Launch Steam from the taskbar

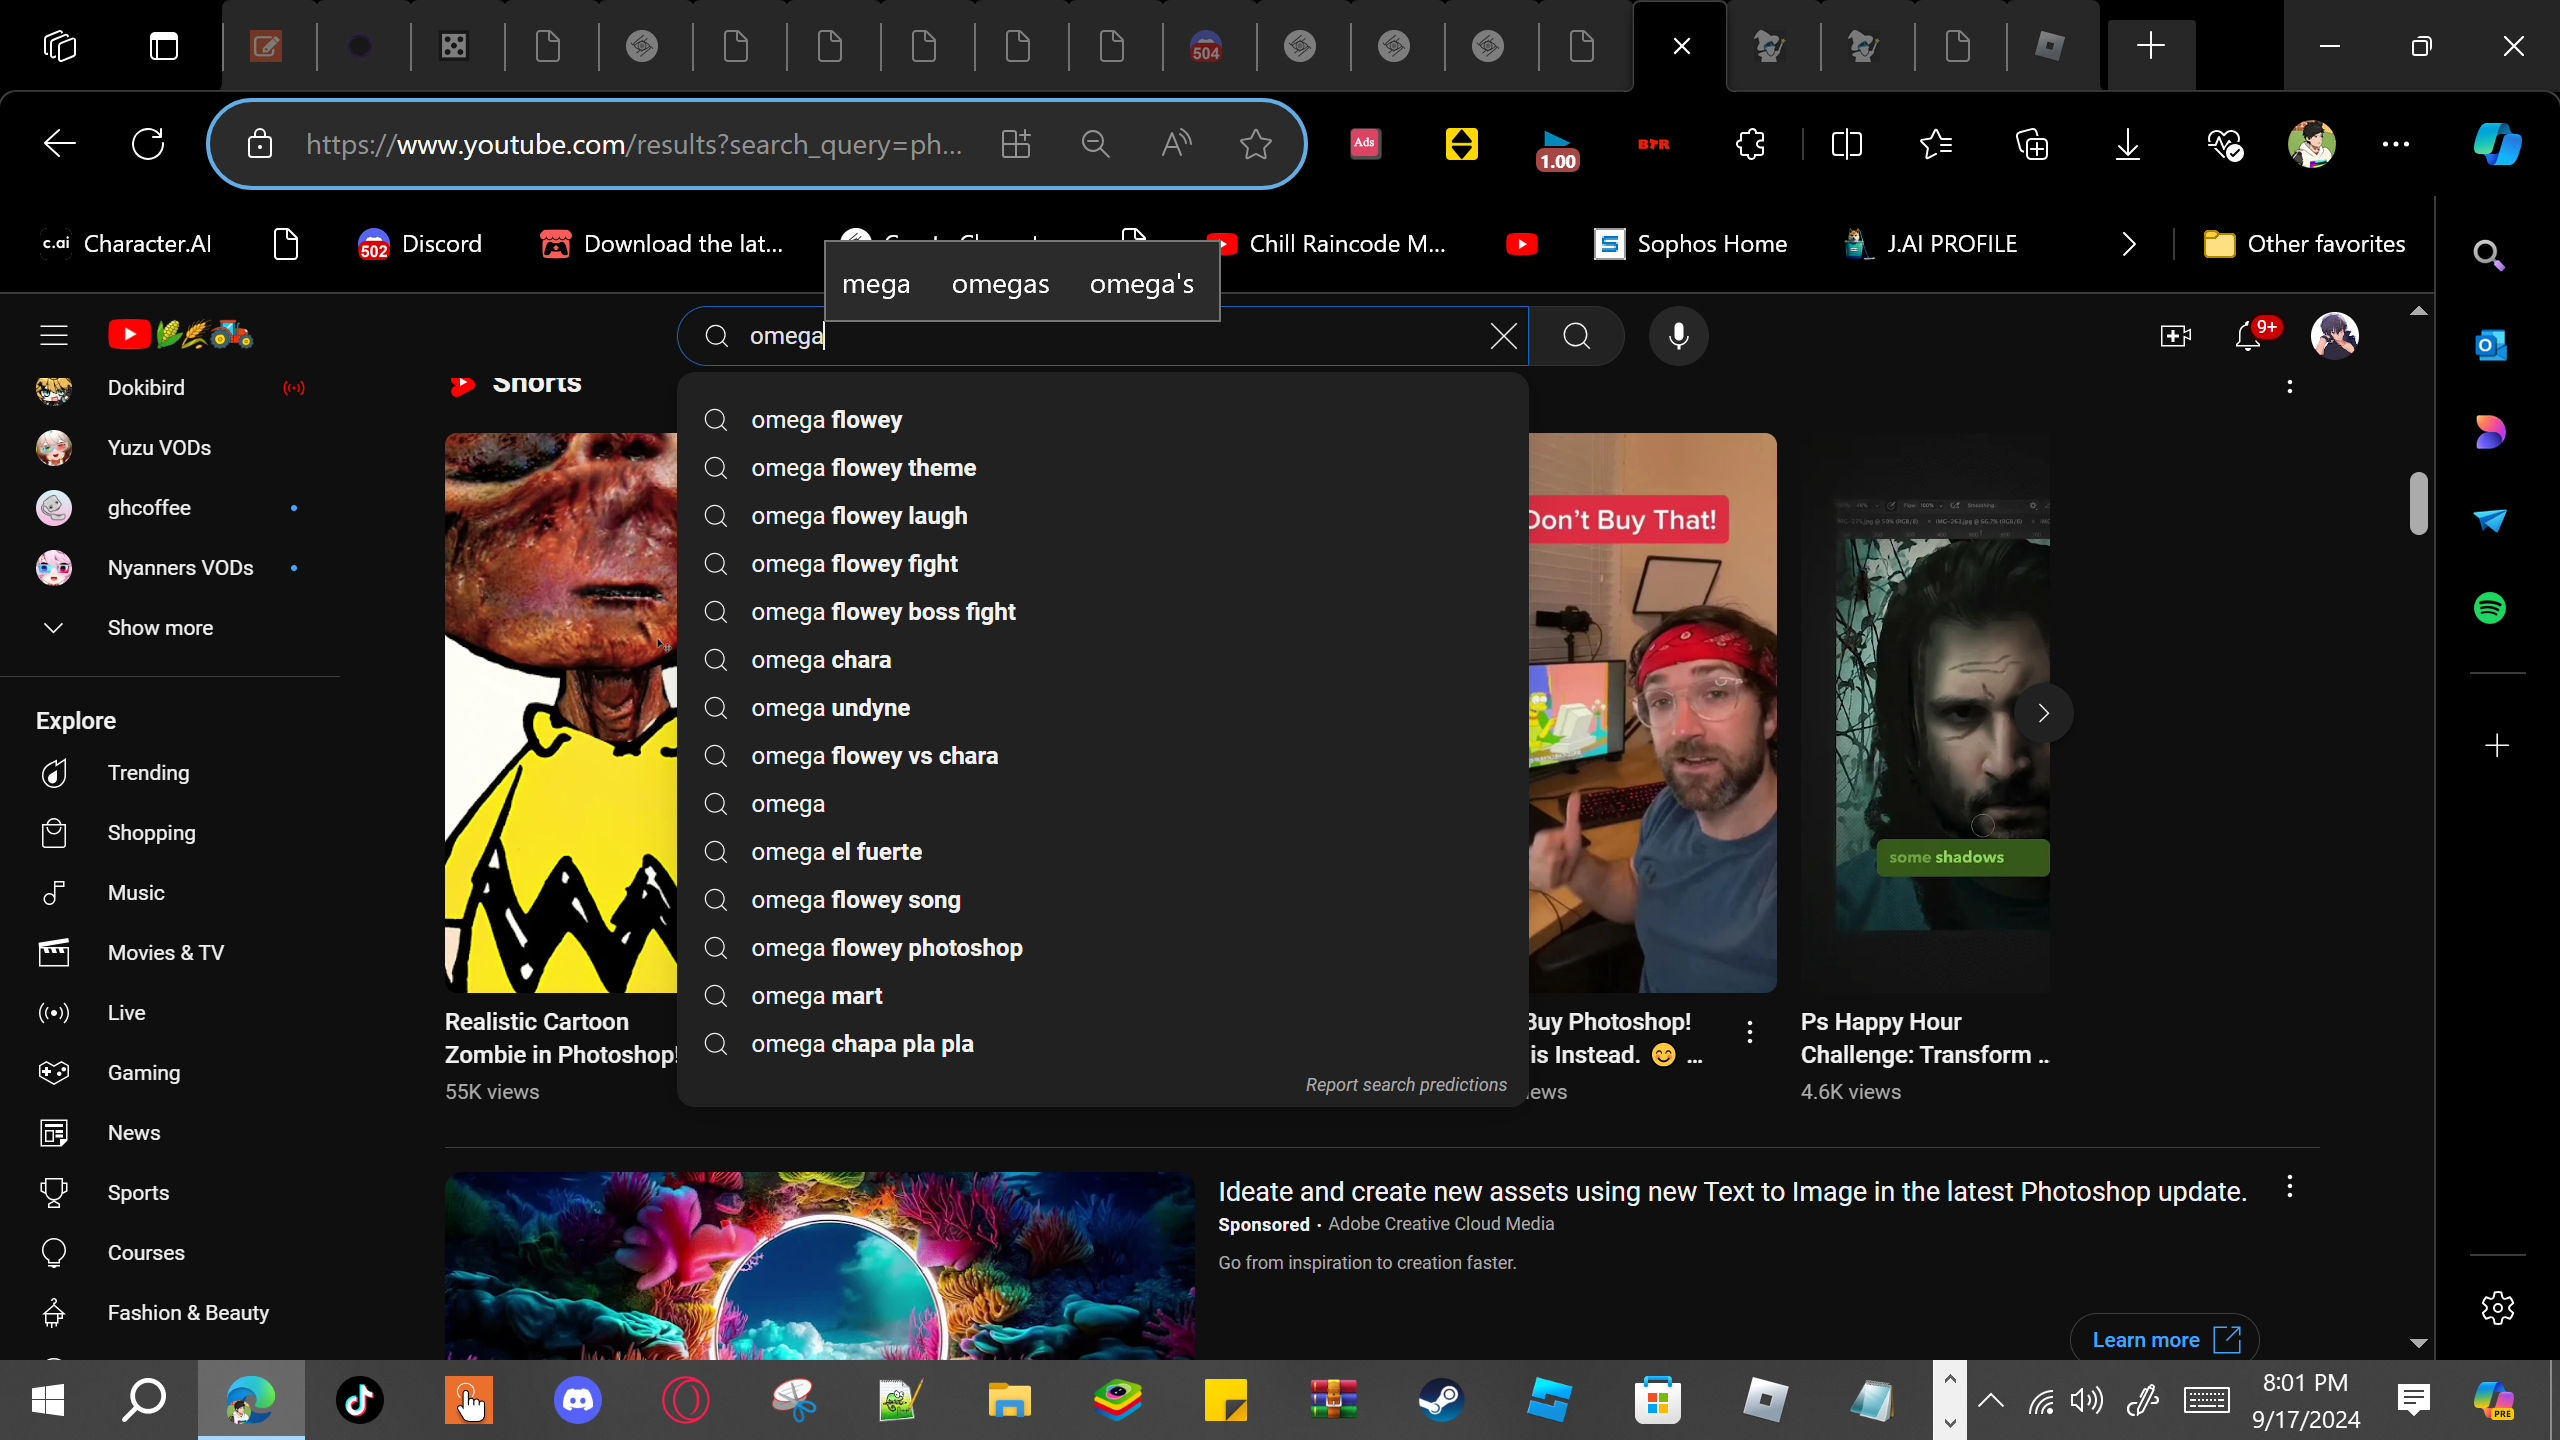(x=1441, y=1400)
